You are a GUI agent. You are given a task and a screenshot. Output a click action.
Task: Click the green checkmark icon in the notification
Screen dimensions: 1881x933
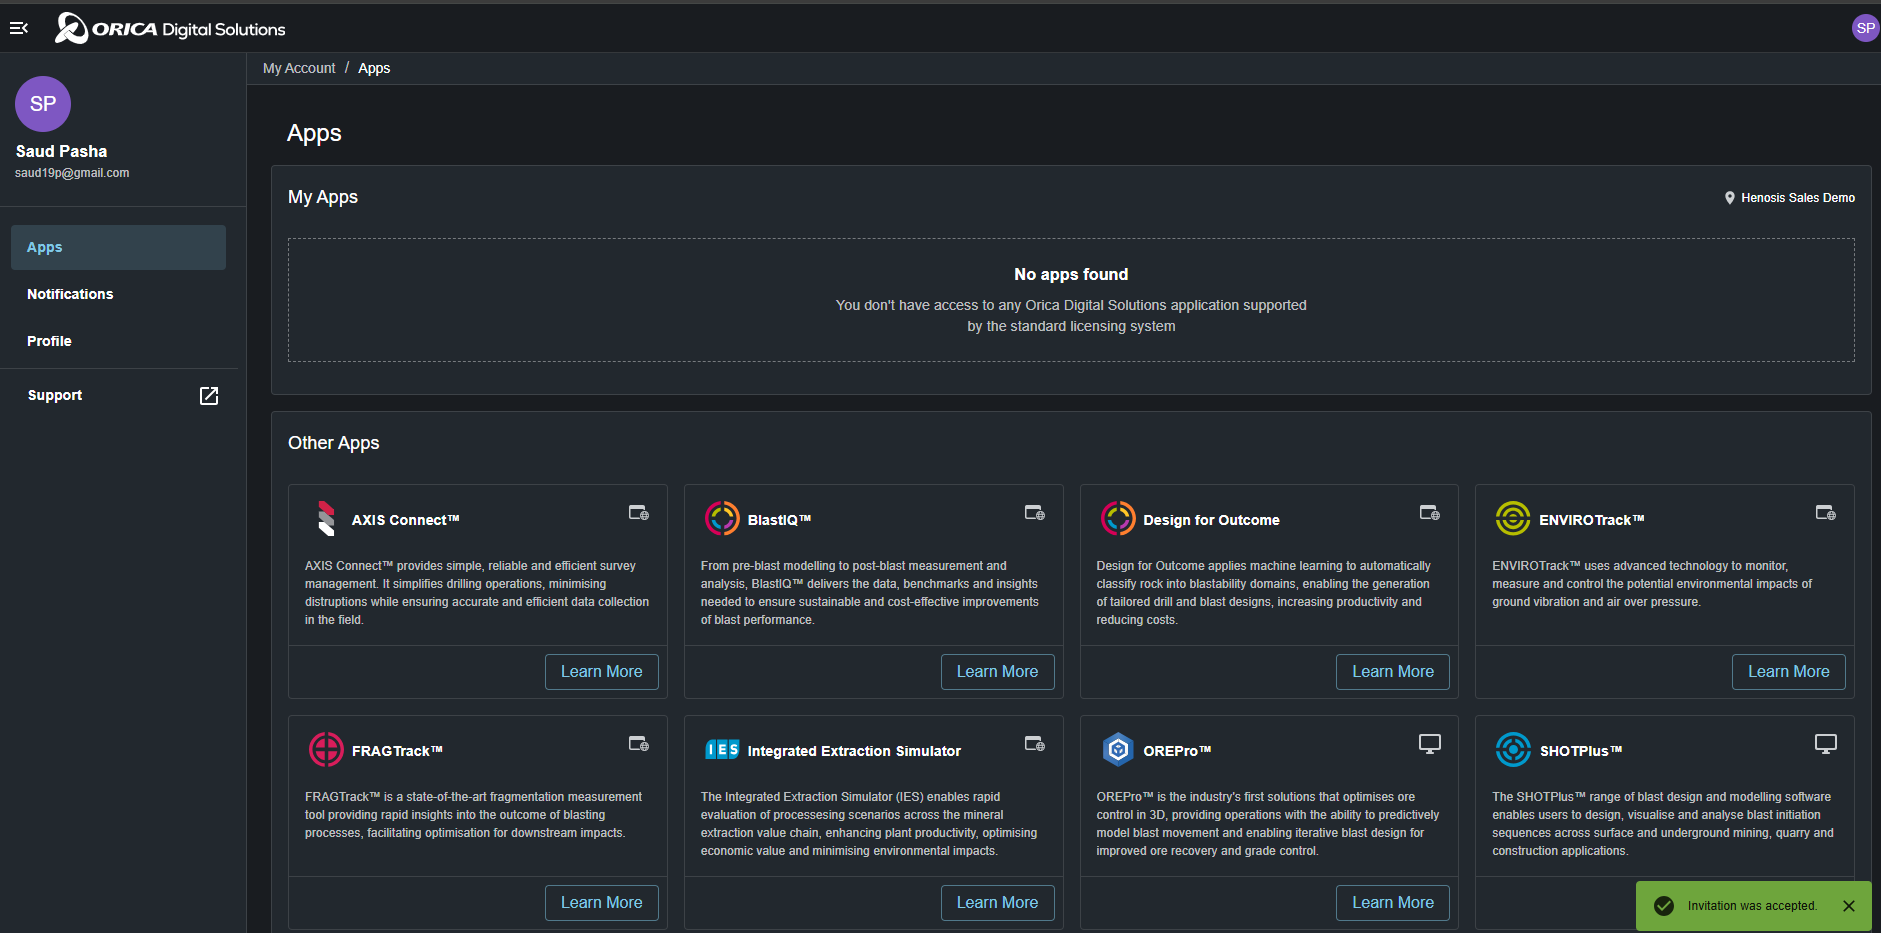[x=1664, y=906]
